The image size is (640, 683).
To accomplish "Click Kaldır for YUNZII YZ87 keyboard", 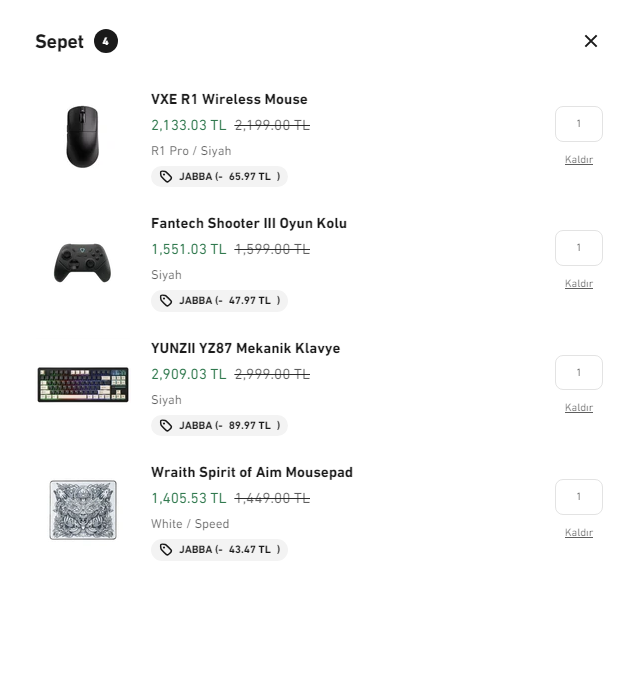I will (579, 408).
